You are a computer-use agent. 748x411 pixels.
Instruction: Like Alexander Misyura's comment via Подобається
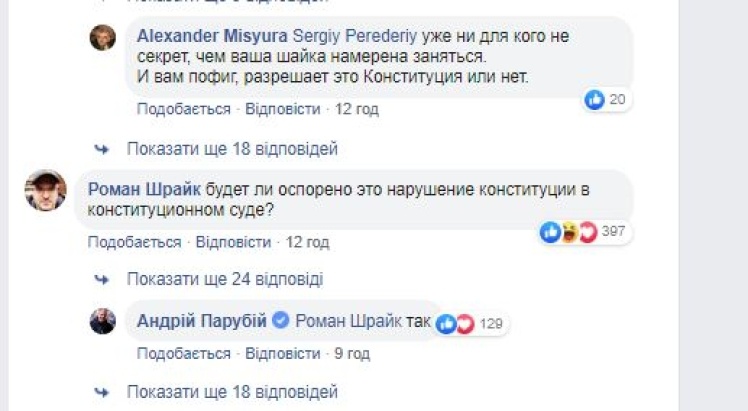pos(183,108)
